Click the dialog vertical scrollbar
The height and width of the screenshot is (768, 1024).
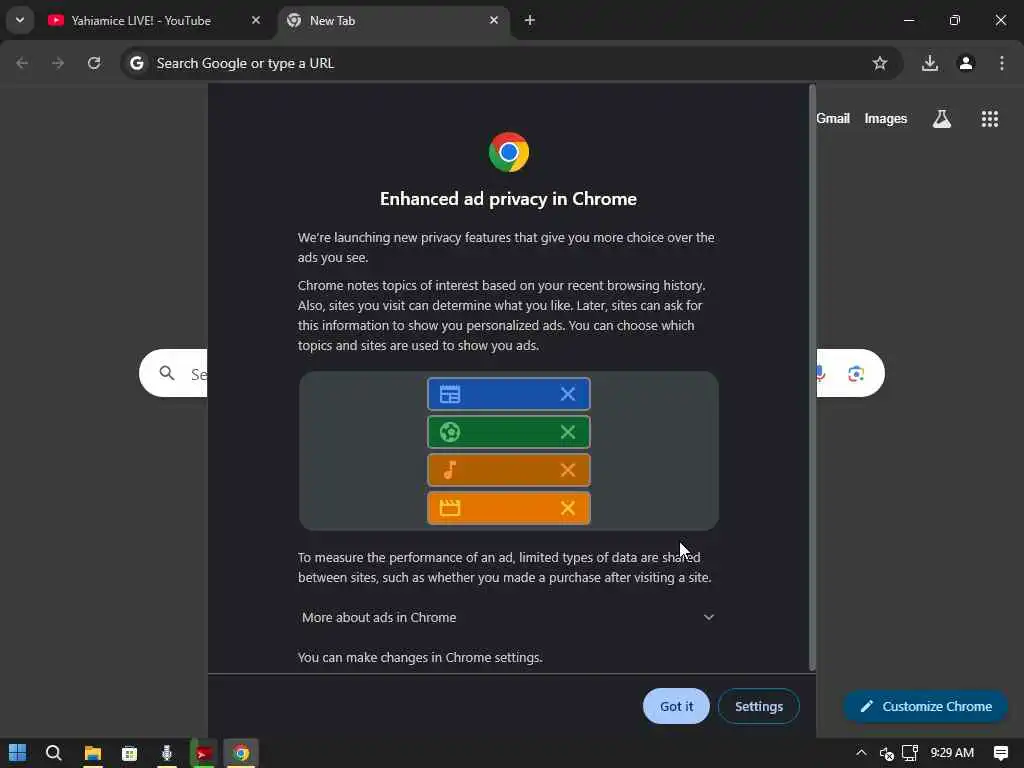click(812, 377)
